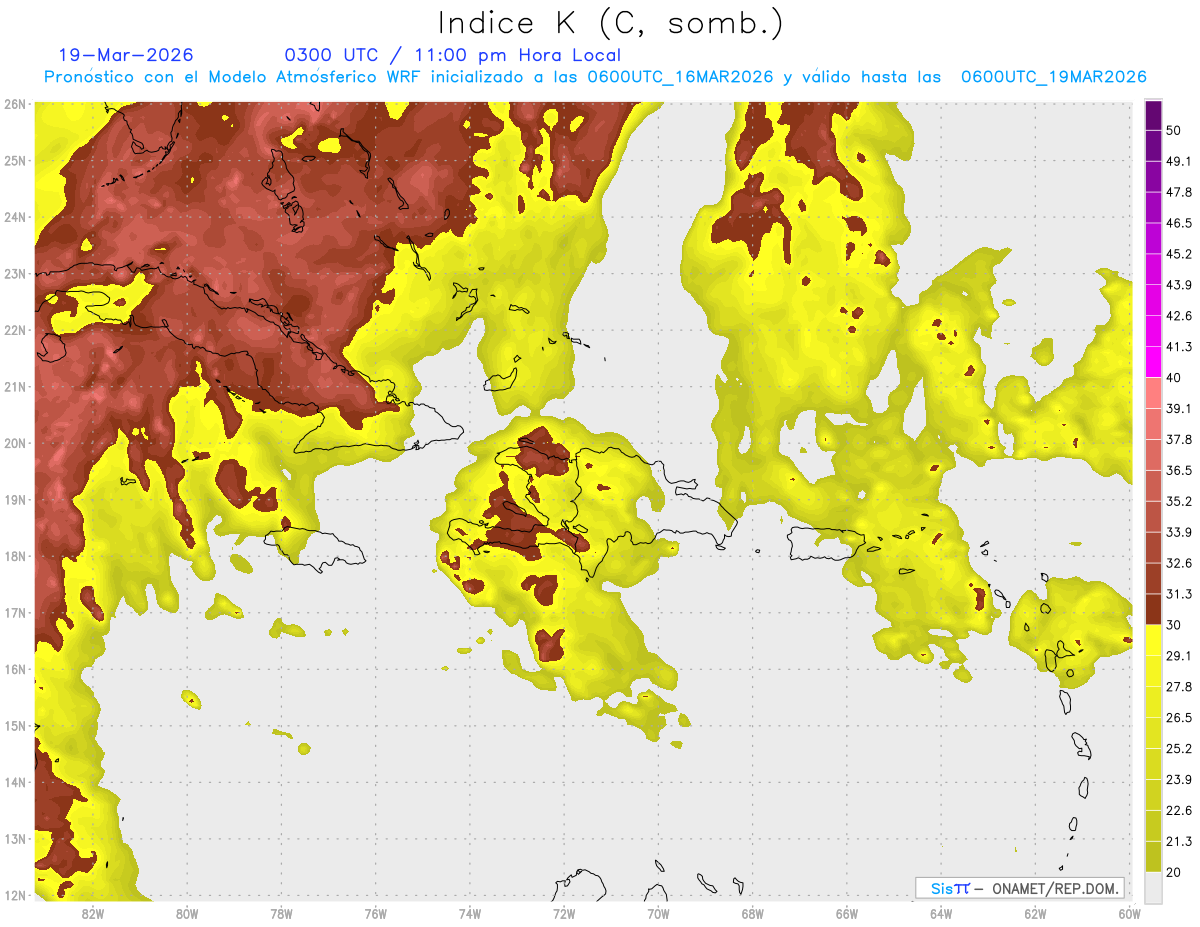Click the grey swatch at the color scale bottom
The image size is (1200, 927).
tap(1153, 887)
